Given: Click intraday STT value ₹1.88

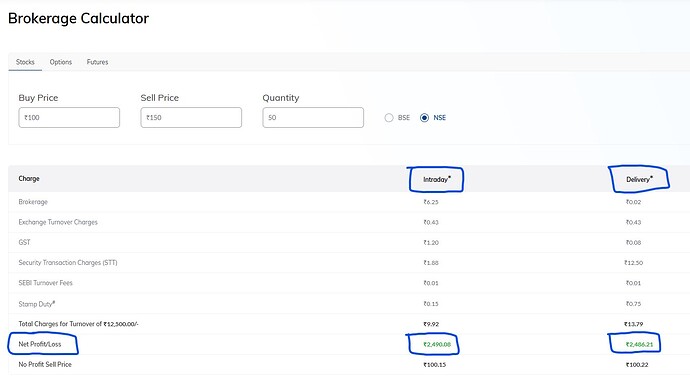Looking at the screenshot, I should click(x=431, y=263).
